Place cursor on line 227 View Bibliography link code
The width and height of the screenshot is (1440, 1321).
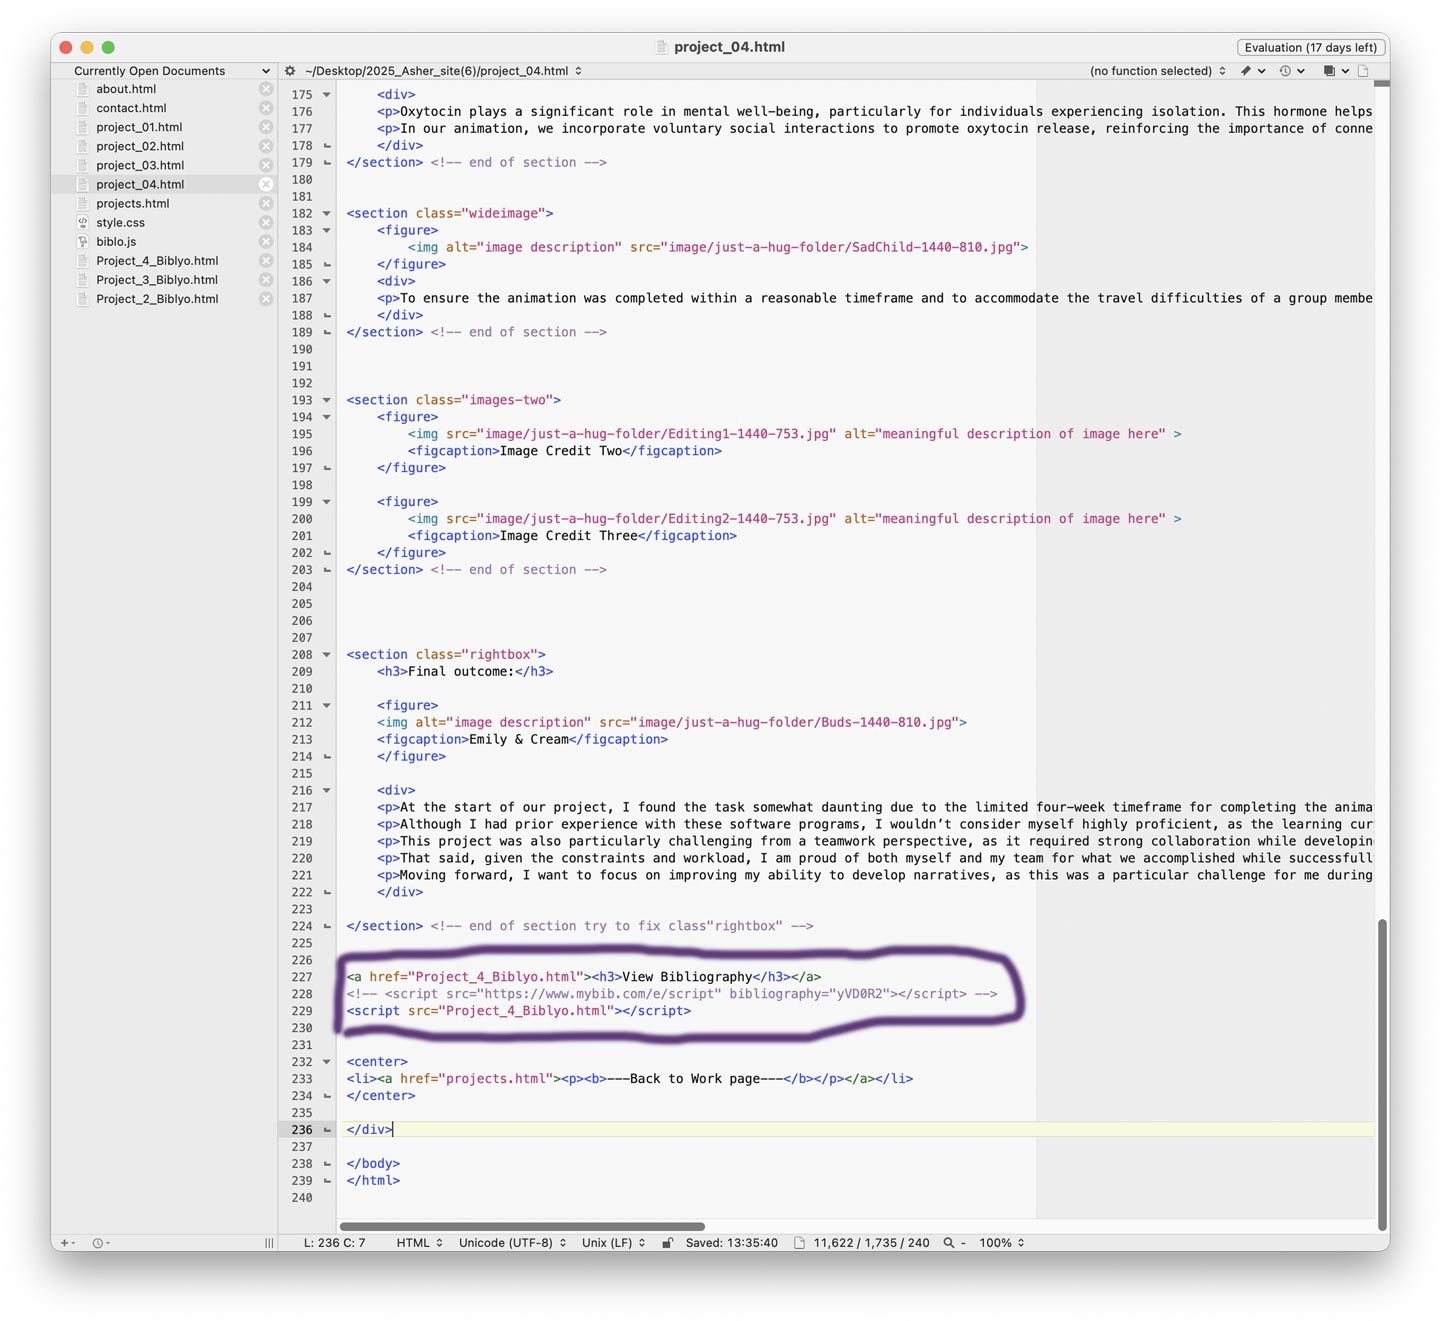click(x=584, y=977)
